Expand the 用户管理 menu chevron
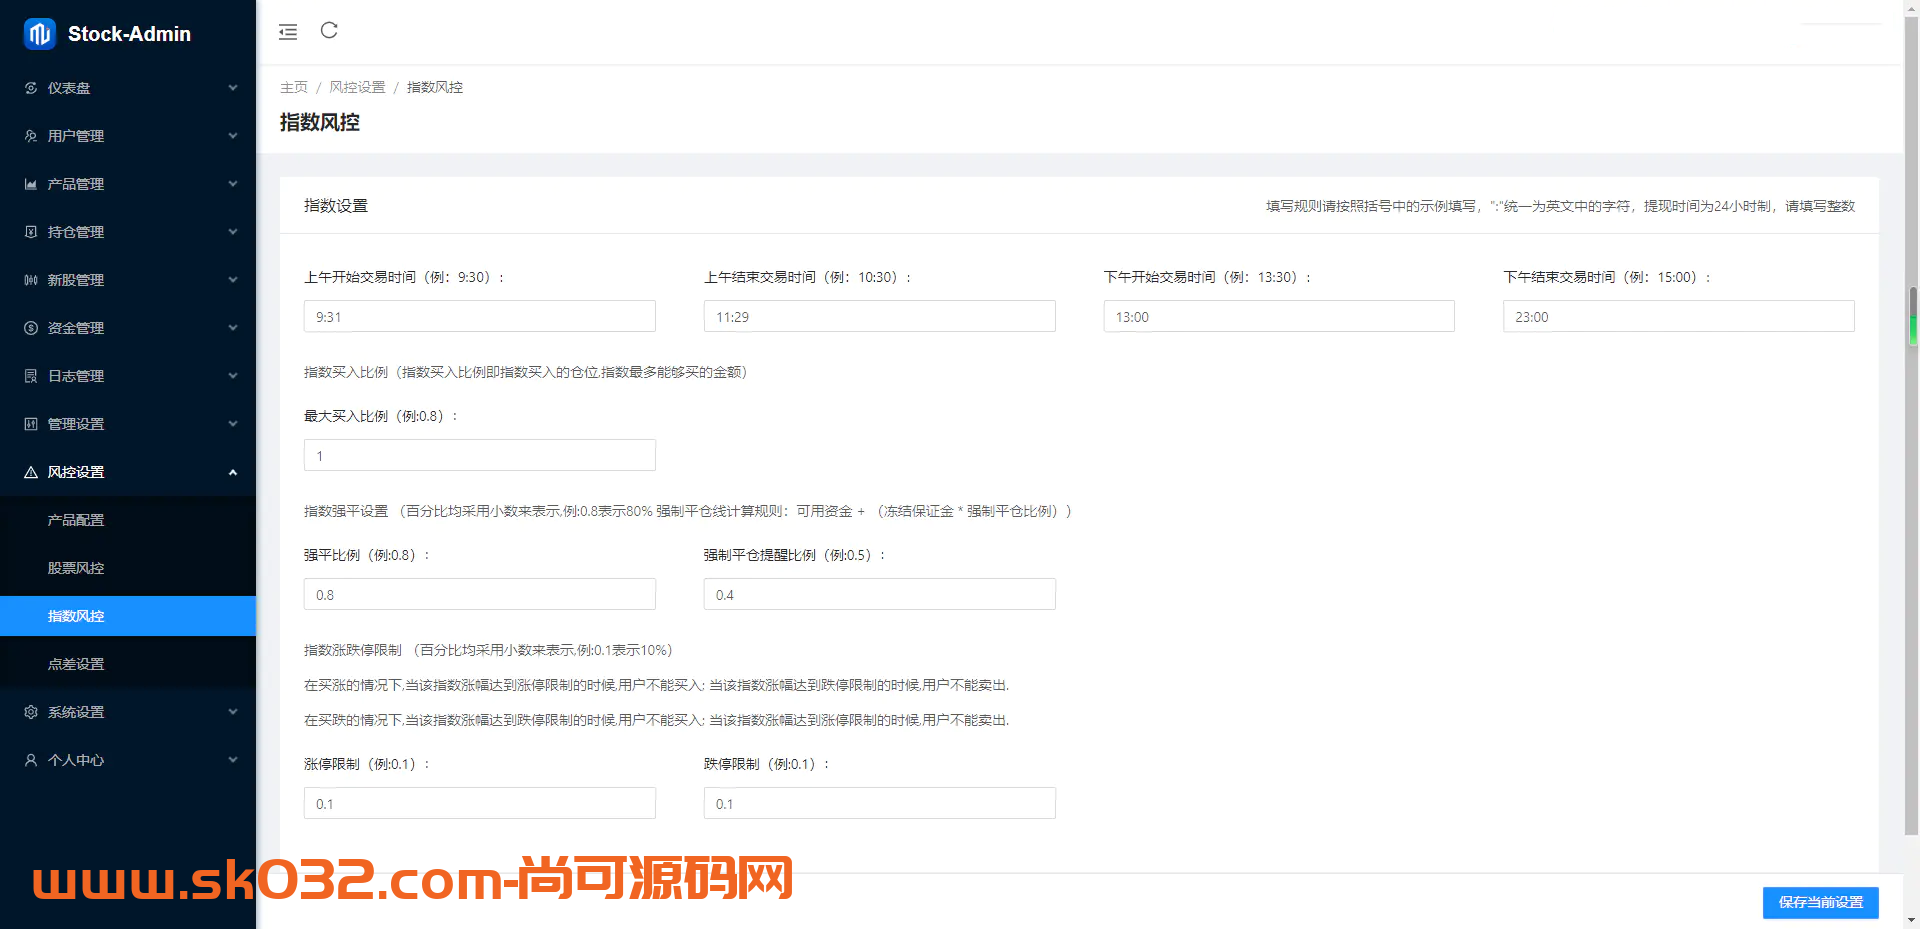 point(233,136)
